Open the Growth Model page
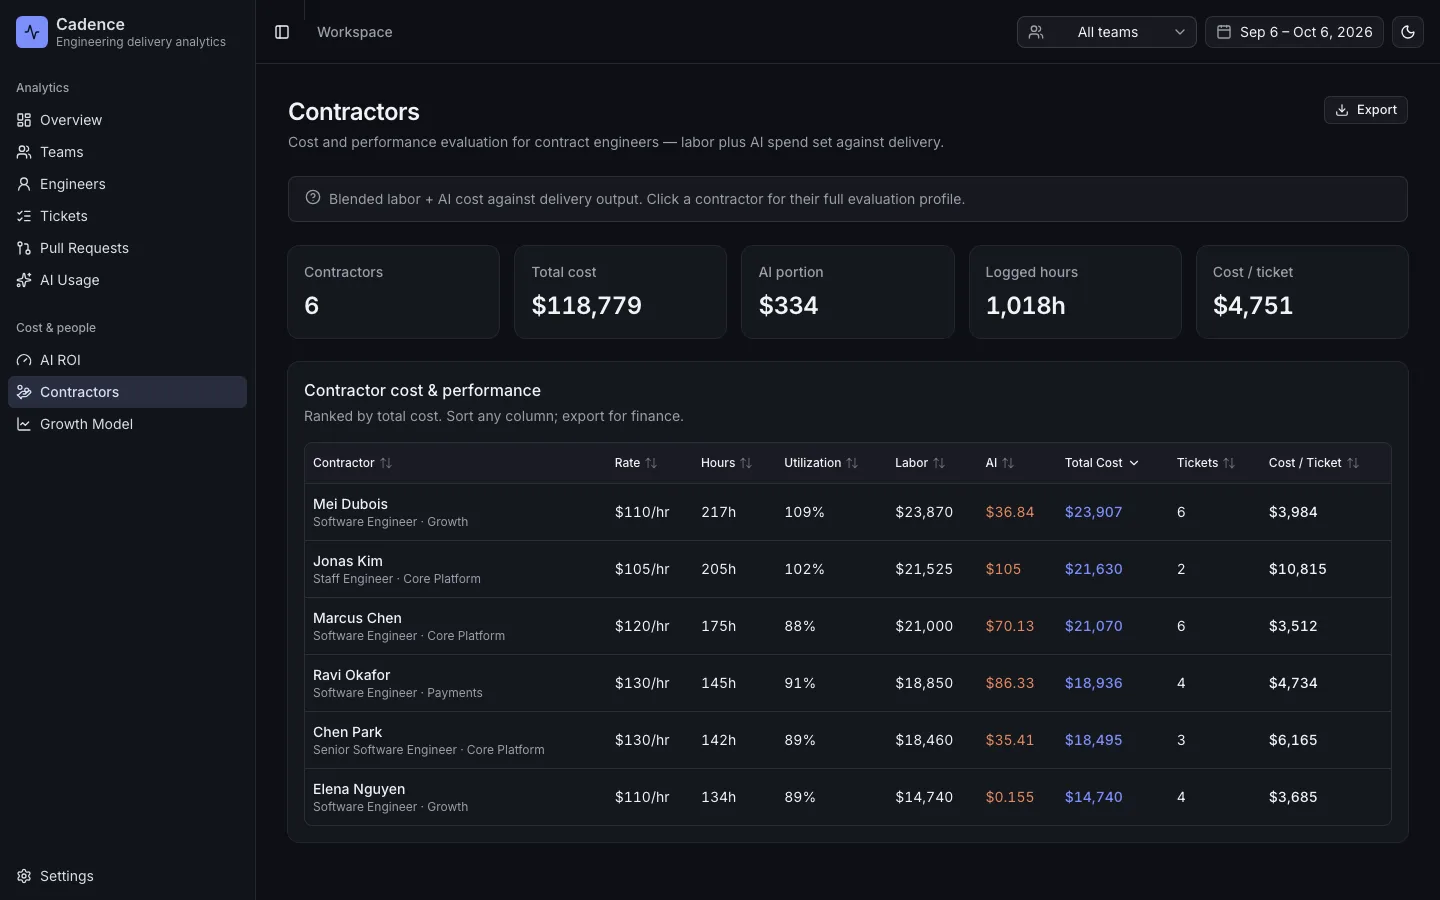The height and width of the screenshot is (900, 1440). tap(127, 424)
